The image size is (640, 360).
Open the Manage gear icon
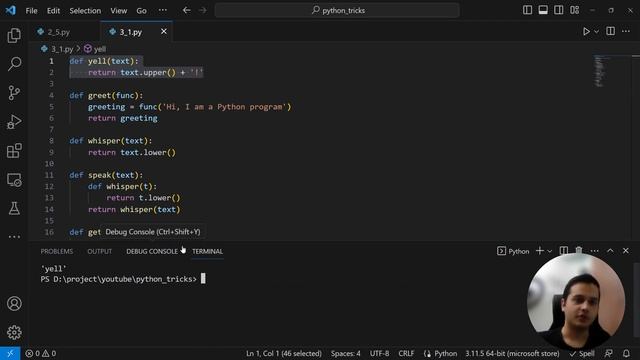[x=14, y=332]
